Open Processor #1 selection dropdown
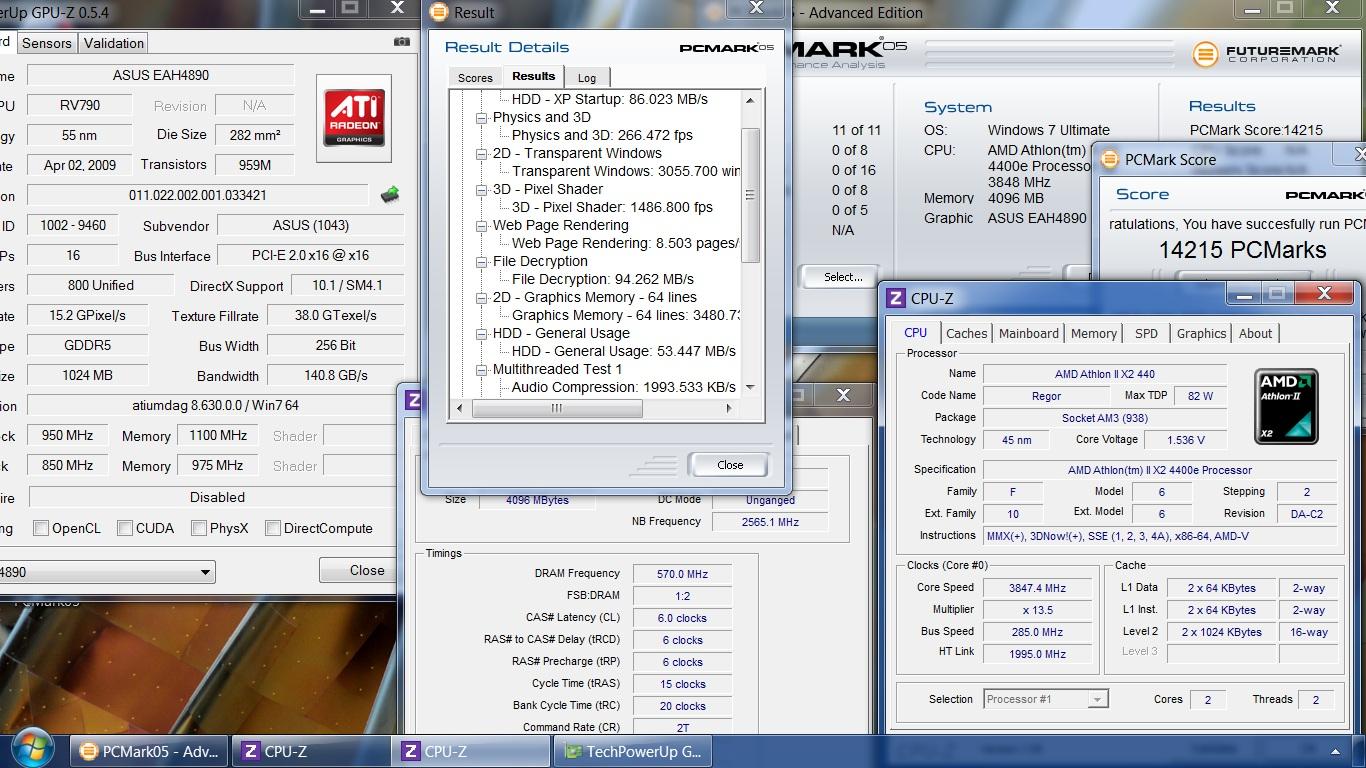This screenshot has width=1366, height=768. [1097, 699]
